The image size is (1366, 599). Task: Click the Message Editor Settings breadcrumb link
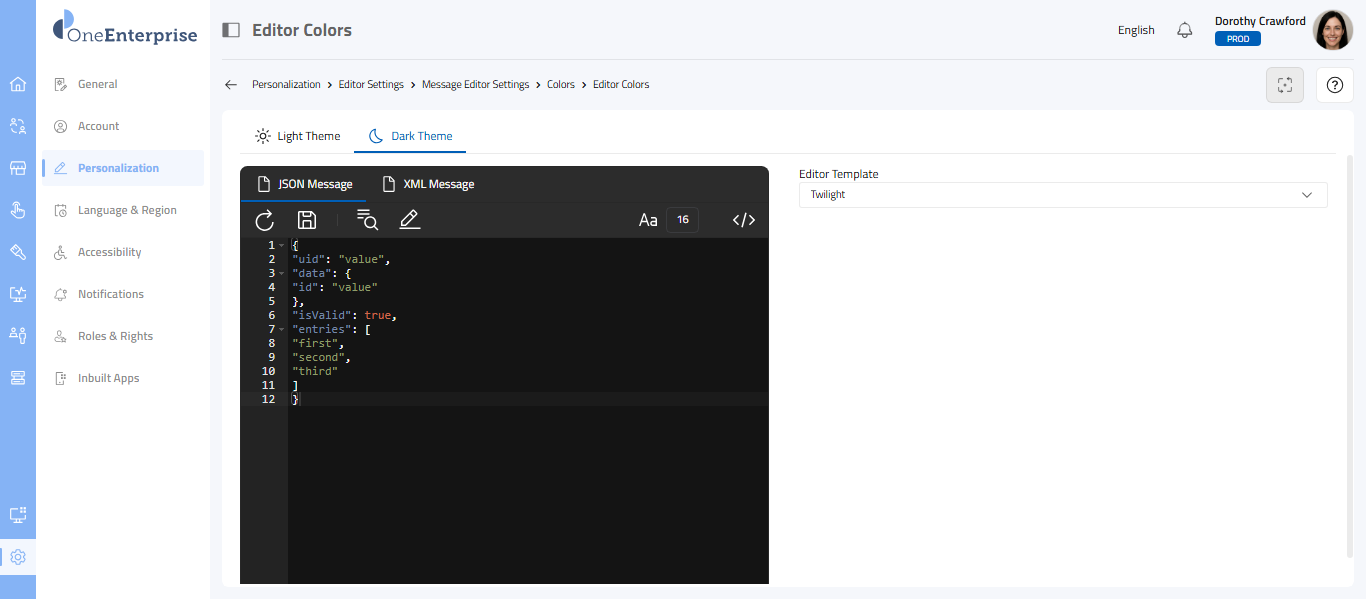475,85
